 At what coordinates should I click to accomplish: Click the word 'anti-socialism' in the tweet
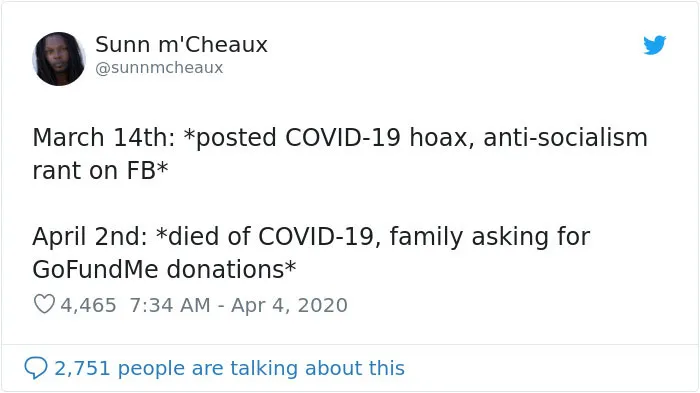click(x=565, y=137)
